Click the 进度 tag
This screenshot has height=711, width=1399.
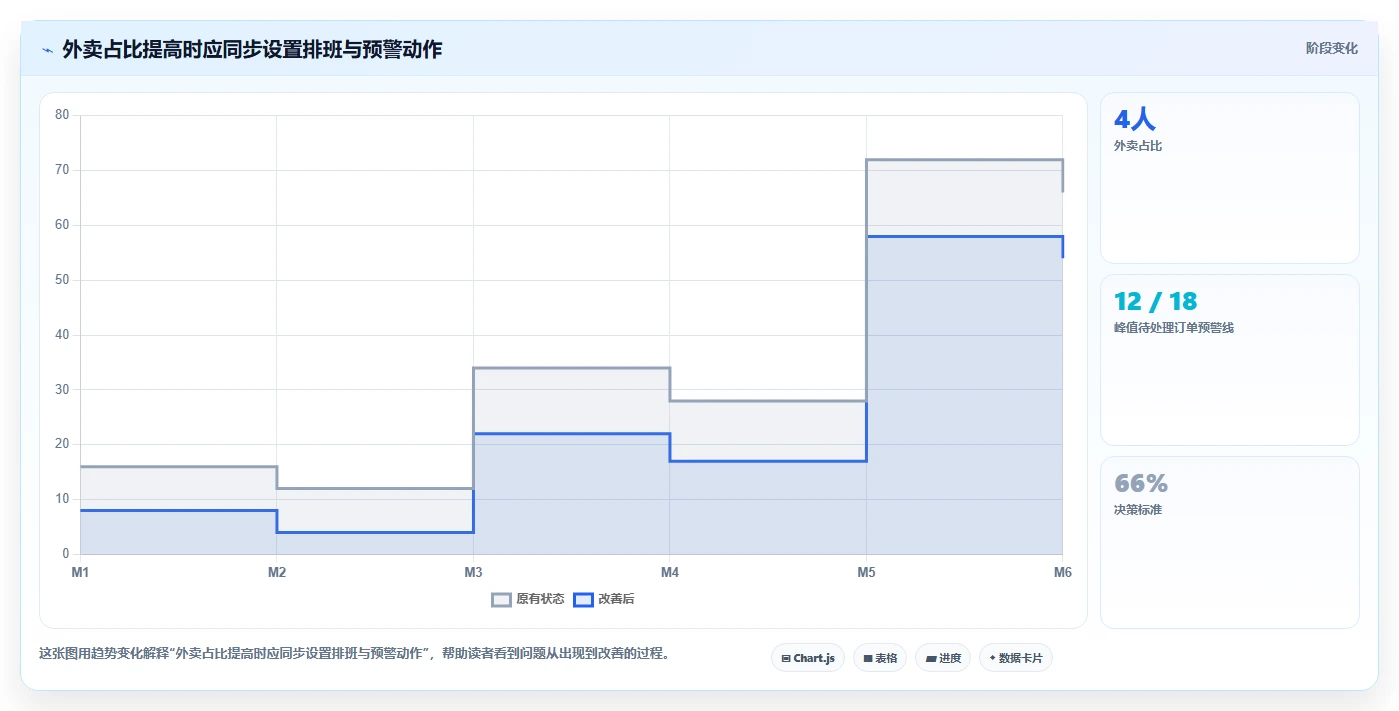click(x=943, y=658)
